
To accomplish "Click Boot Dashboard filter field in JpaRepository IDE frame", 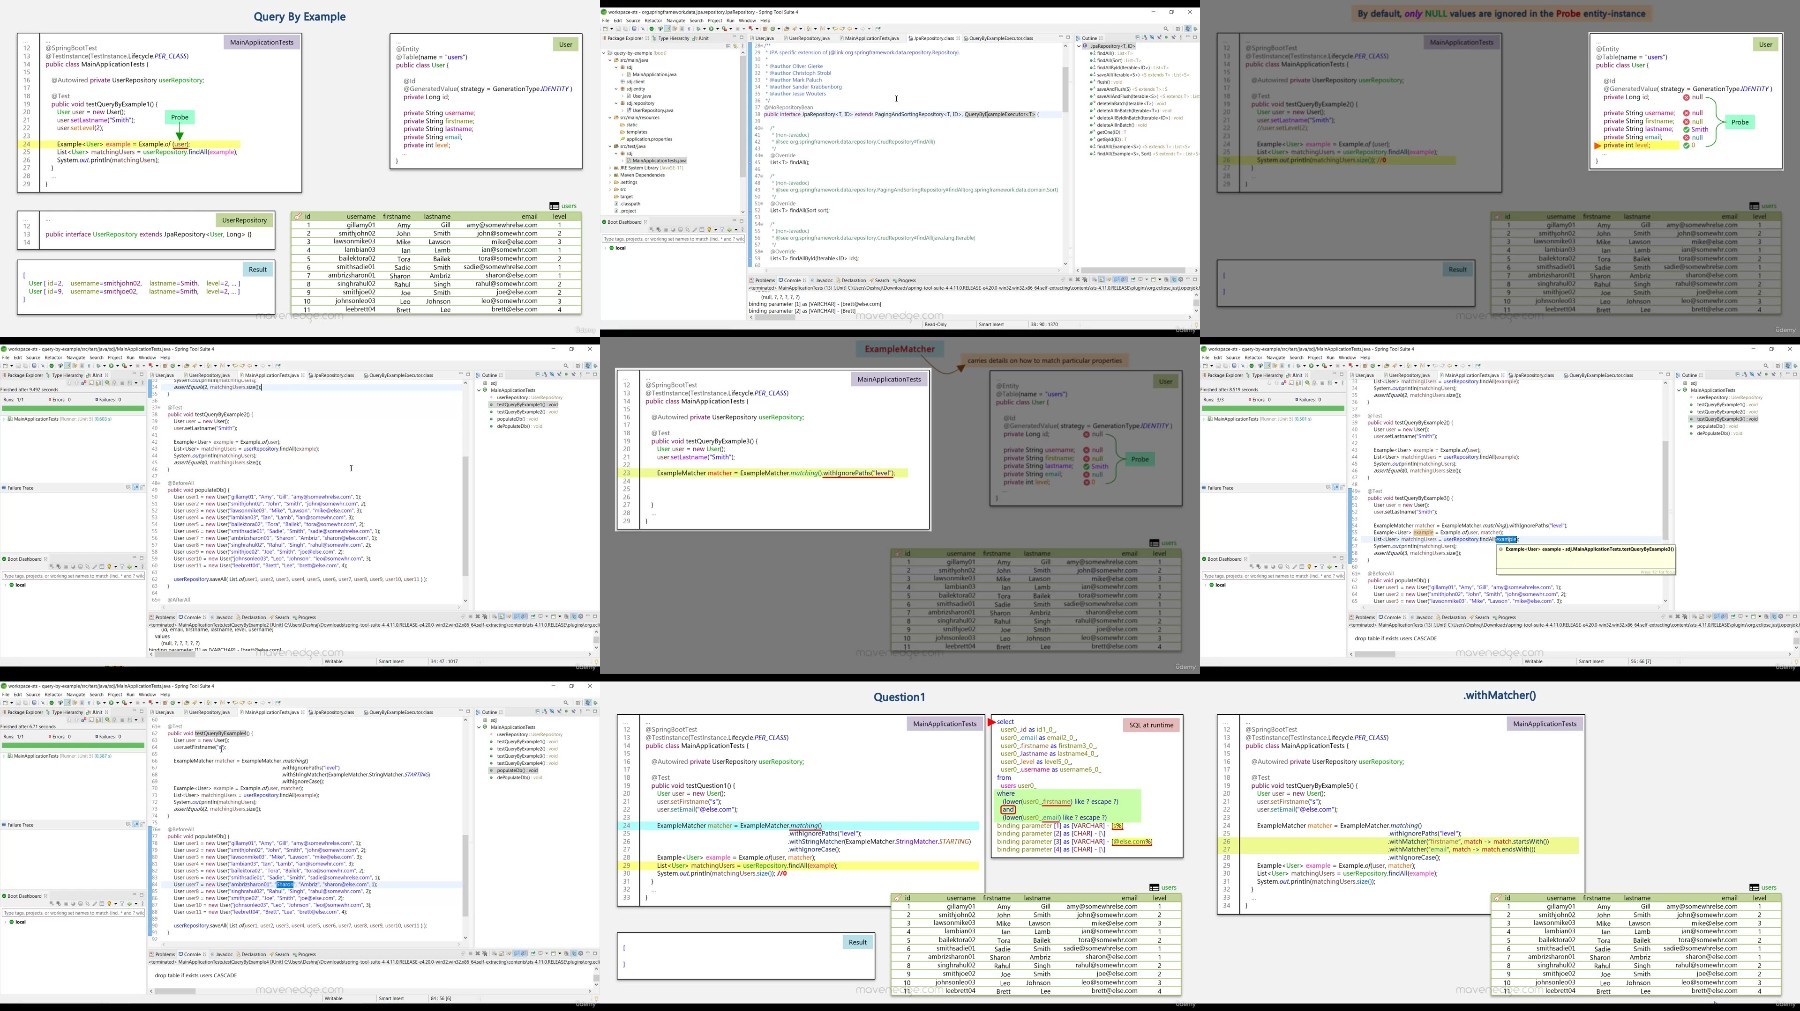I will click(673, 239).
